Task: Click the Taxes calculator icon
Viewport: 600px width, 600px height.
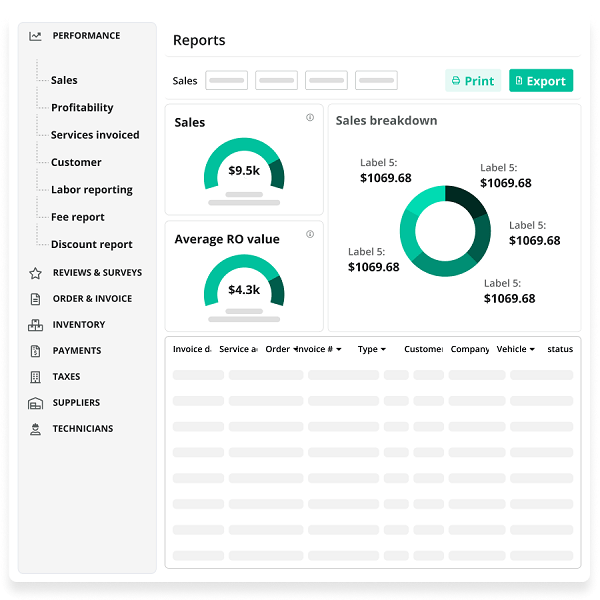Action: pyautogui.click(x=35, y=377)
